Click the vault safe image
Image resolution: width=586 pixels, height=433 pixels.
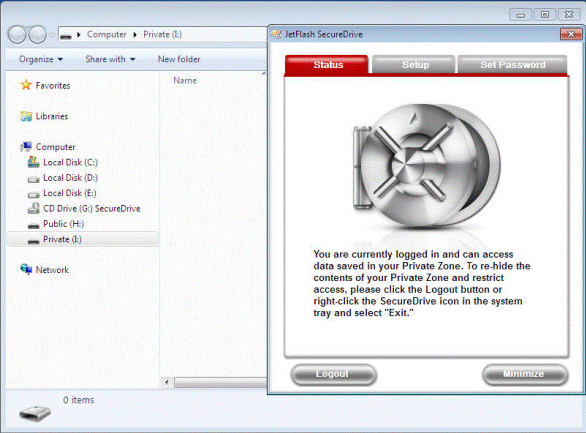pos(426,167)
